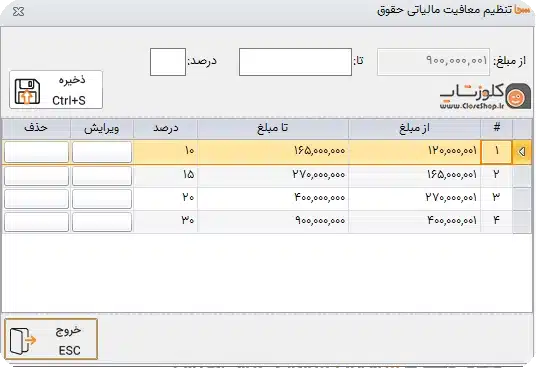Click the حذف column header

pyautogui.click(x=36, y=128)
